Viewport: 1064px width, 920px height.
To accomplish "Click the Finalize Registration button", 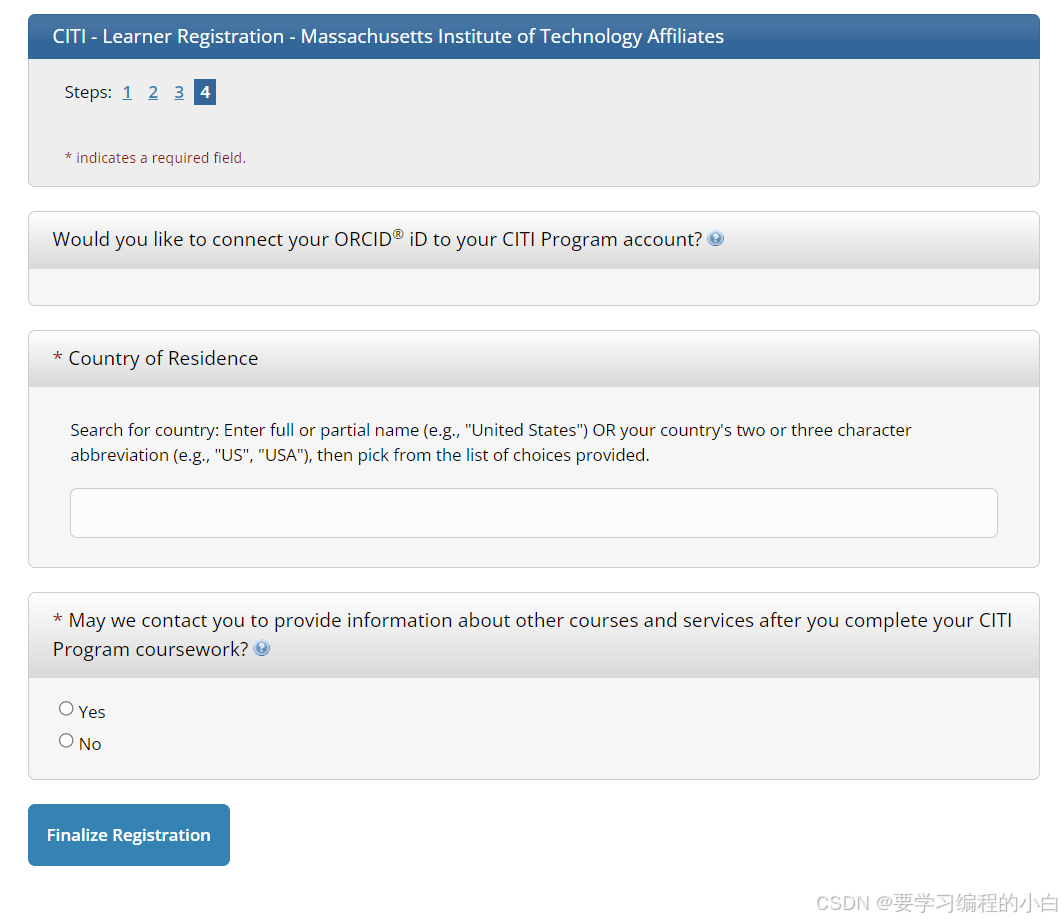I will coord(129,835).
